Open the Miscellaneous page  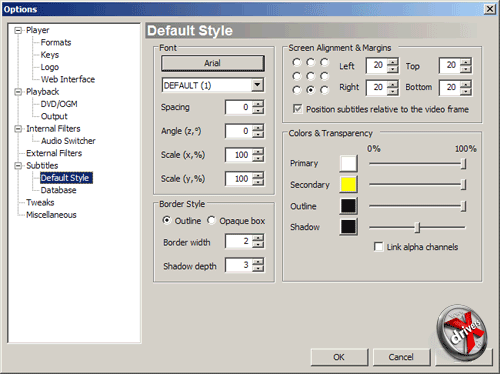pyautogui.click(x=51, y=215)
